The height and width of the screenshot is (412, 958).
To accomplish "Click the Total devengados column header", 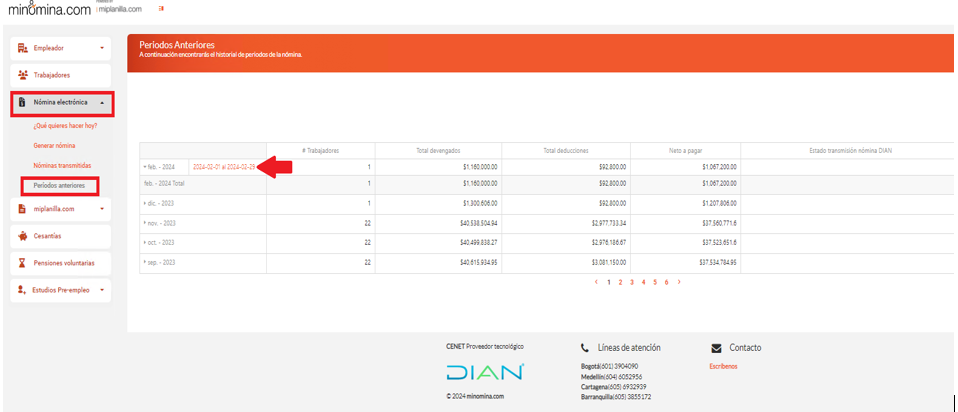I will pyautogui.click(x=438, y=150).
